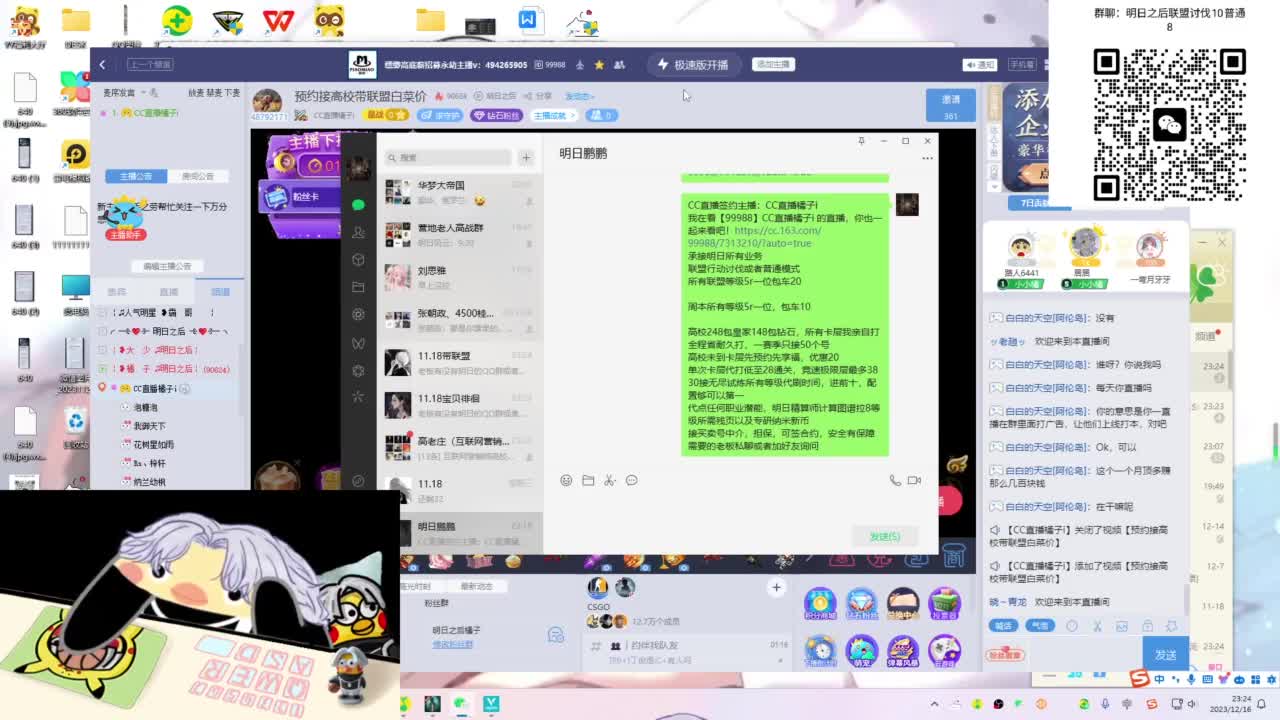Image resolution: width=1280 pixels, height=720 pixels.
Task: Open the three-dot chat info menu
Action: click(927, 157)
